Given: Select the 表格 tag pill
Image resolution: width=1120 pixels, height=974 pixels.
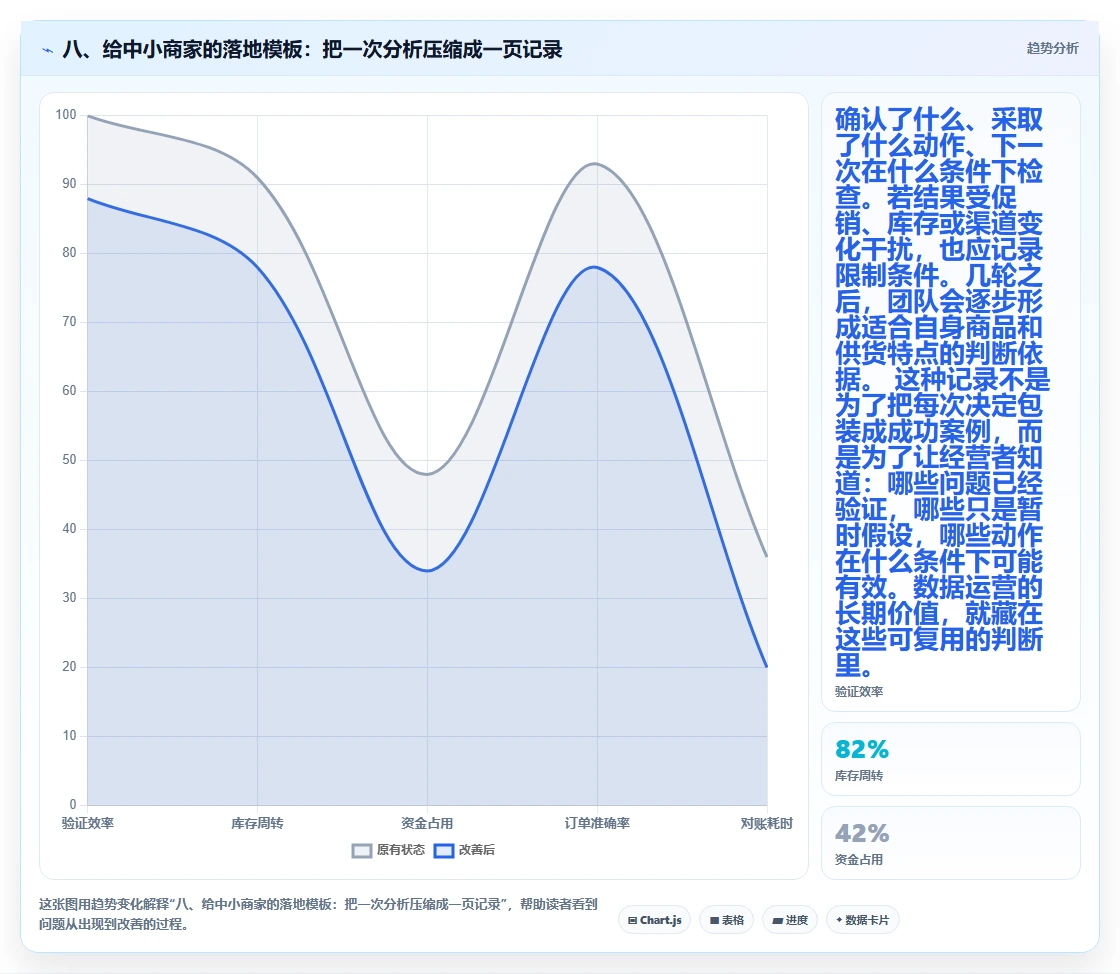Looking at the screenshot, I should pos(726,920).
